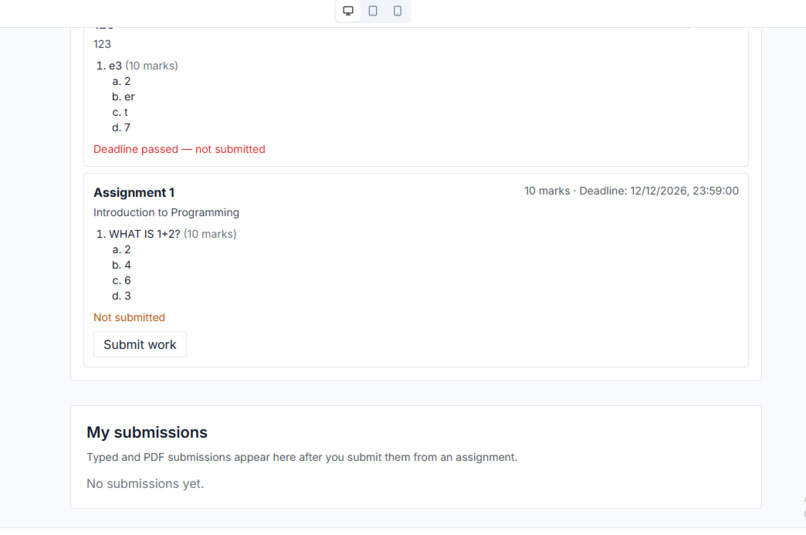Select option 'd. 3' under WHAT IS 1+2?
The width and height of the screenshot is (806, 535).
(121, 296)
